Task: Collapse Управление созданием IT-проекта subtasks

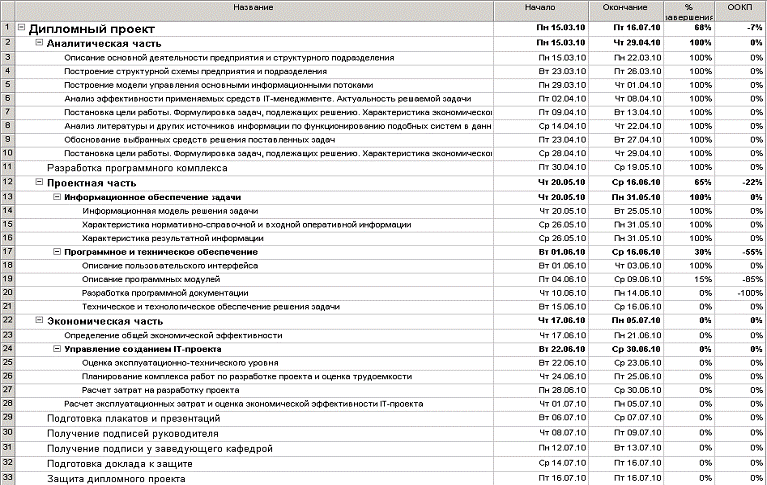Action: pos(57,348)
